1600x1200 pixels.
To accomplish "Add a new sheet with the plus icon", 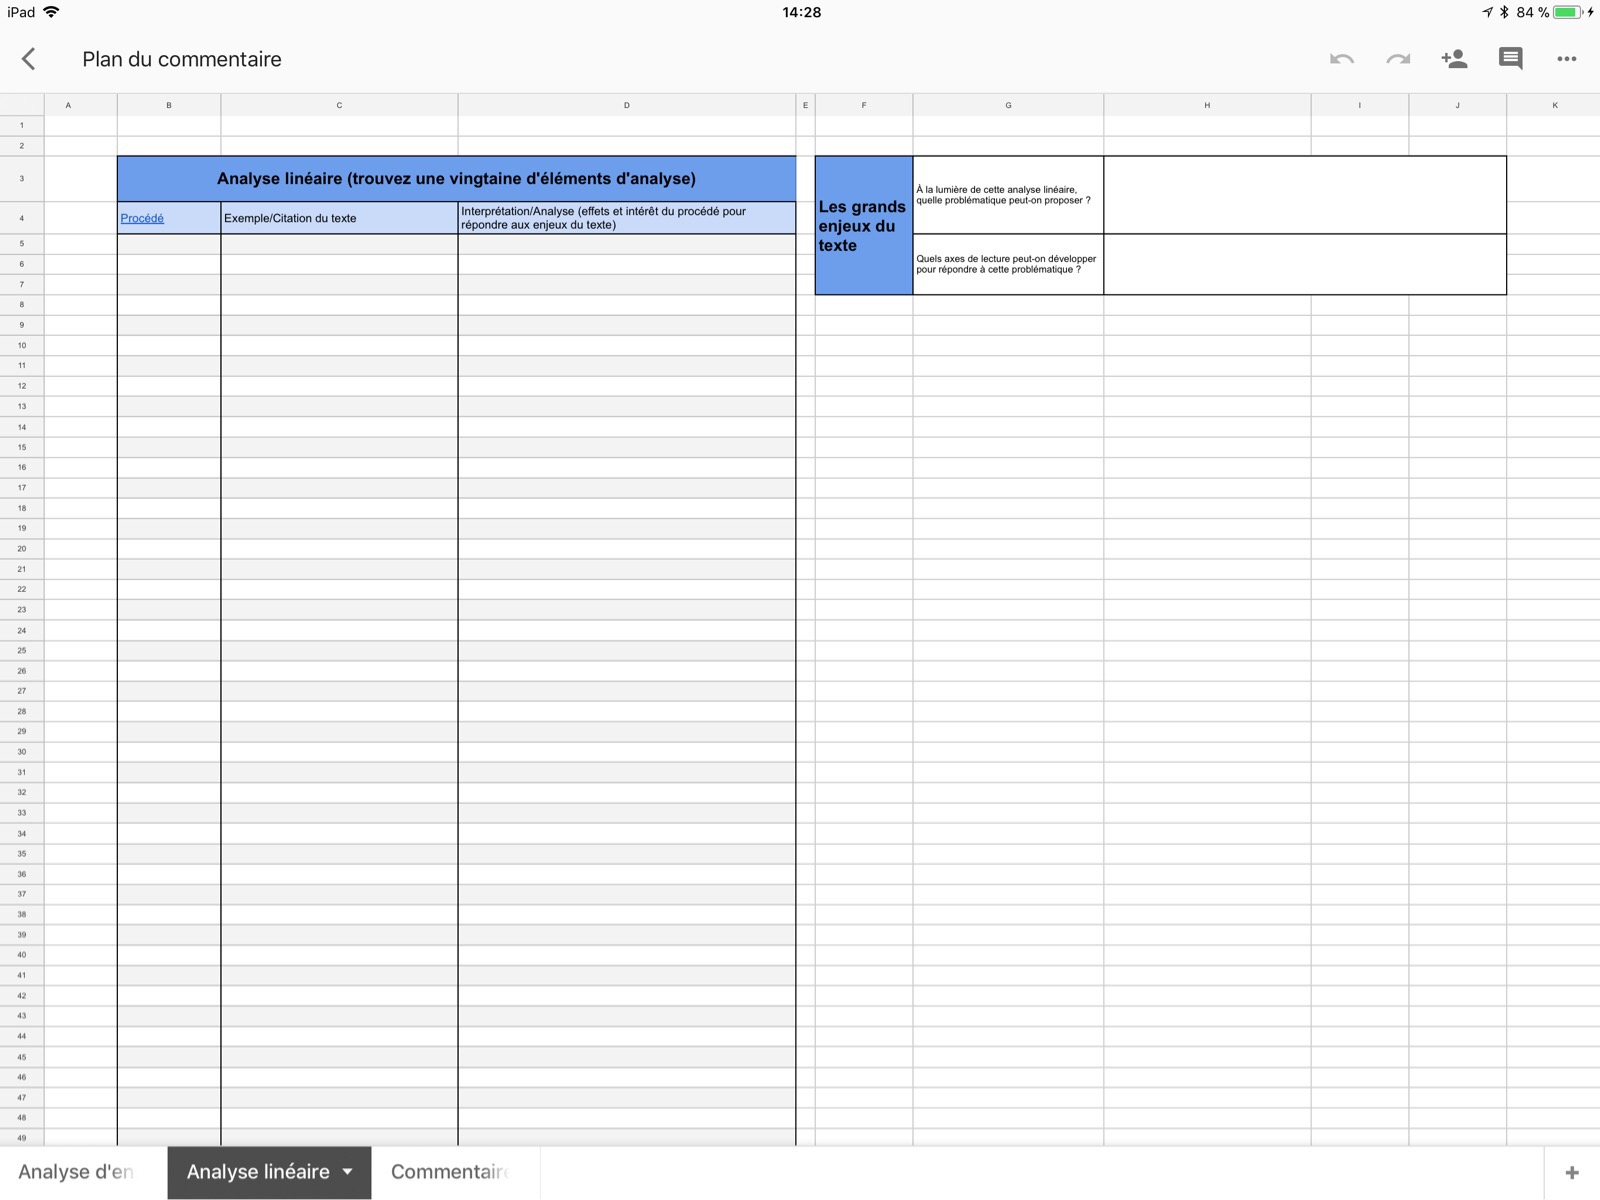I will 1572,1172.
